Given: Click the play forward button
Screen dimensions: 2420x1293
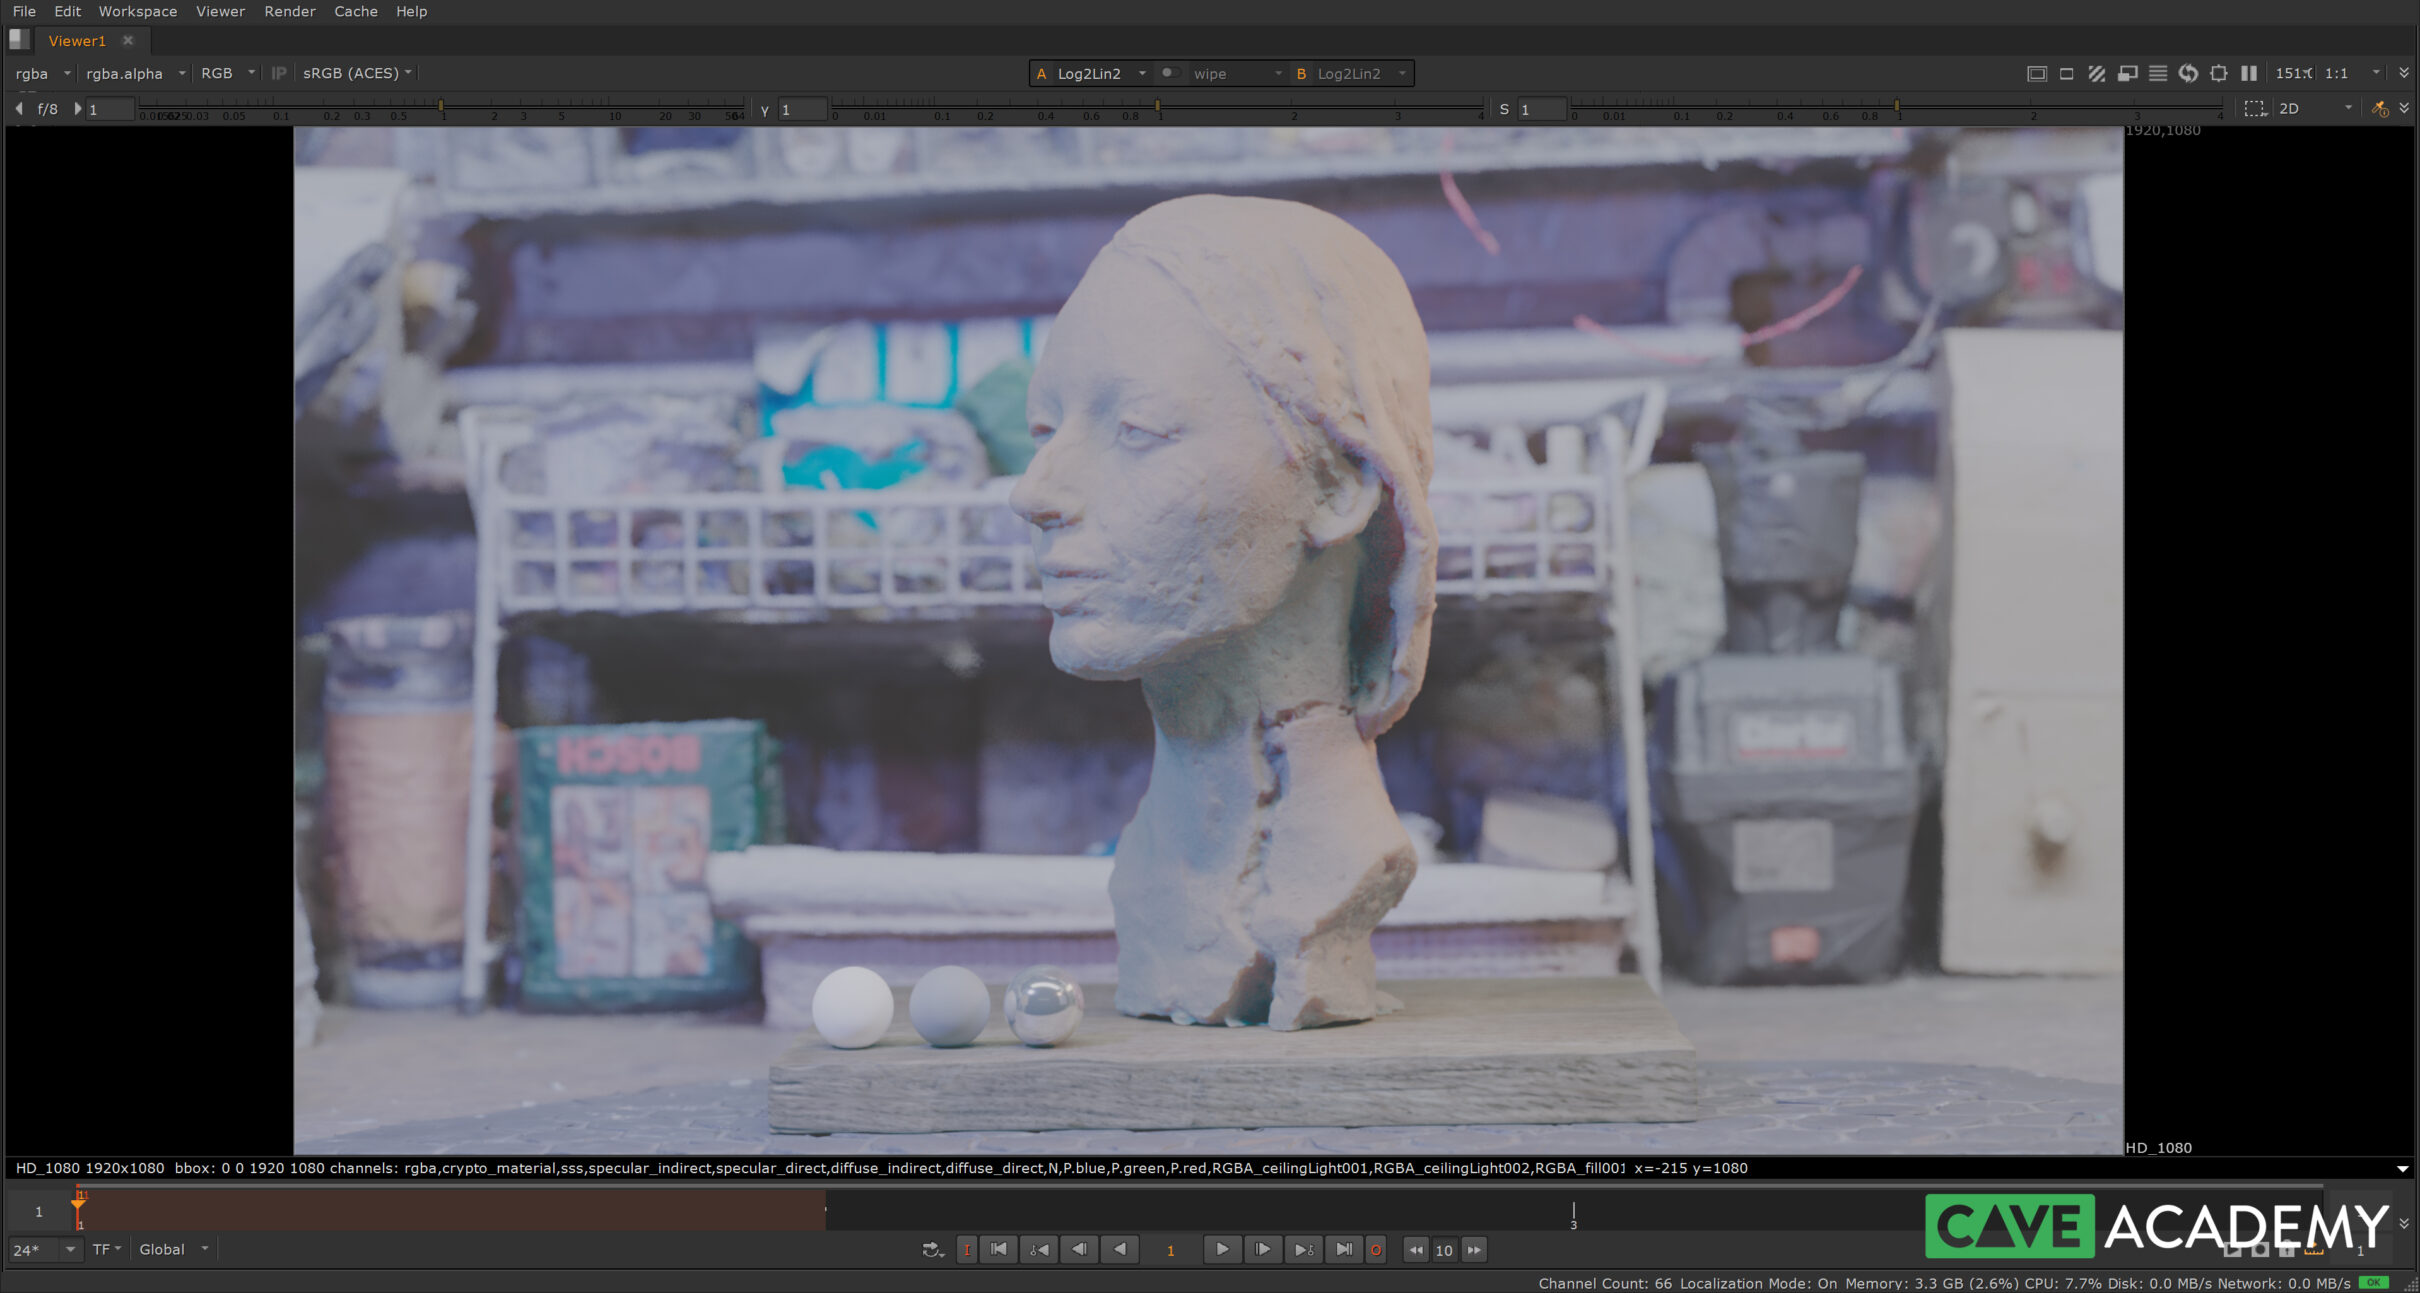Looking at the screenshot, I should click(1222, 1249).
